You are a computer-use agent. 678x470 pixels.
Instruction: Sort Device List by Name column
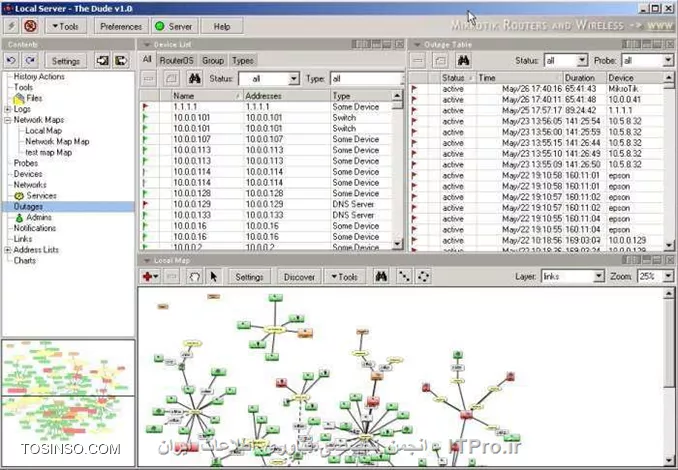click(207, 96)
